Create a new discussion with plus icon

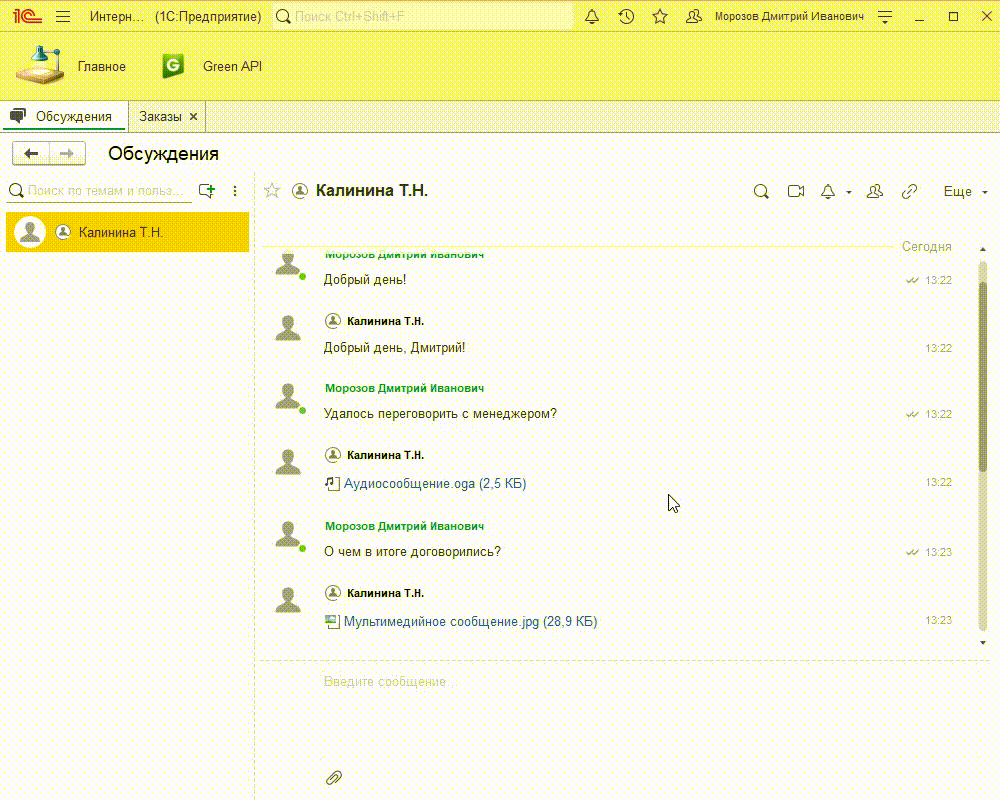point(207,191)
